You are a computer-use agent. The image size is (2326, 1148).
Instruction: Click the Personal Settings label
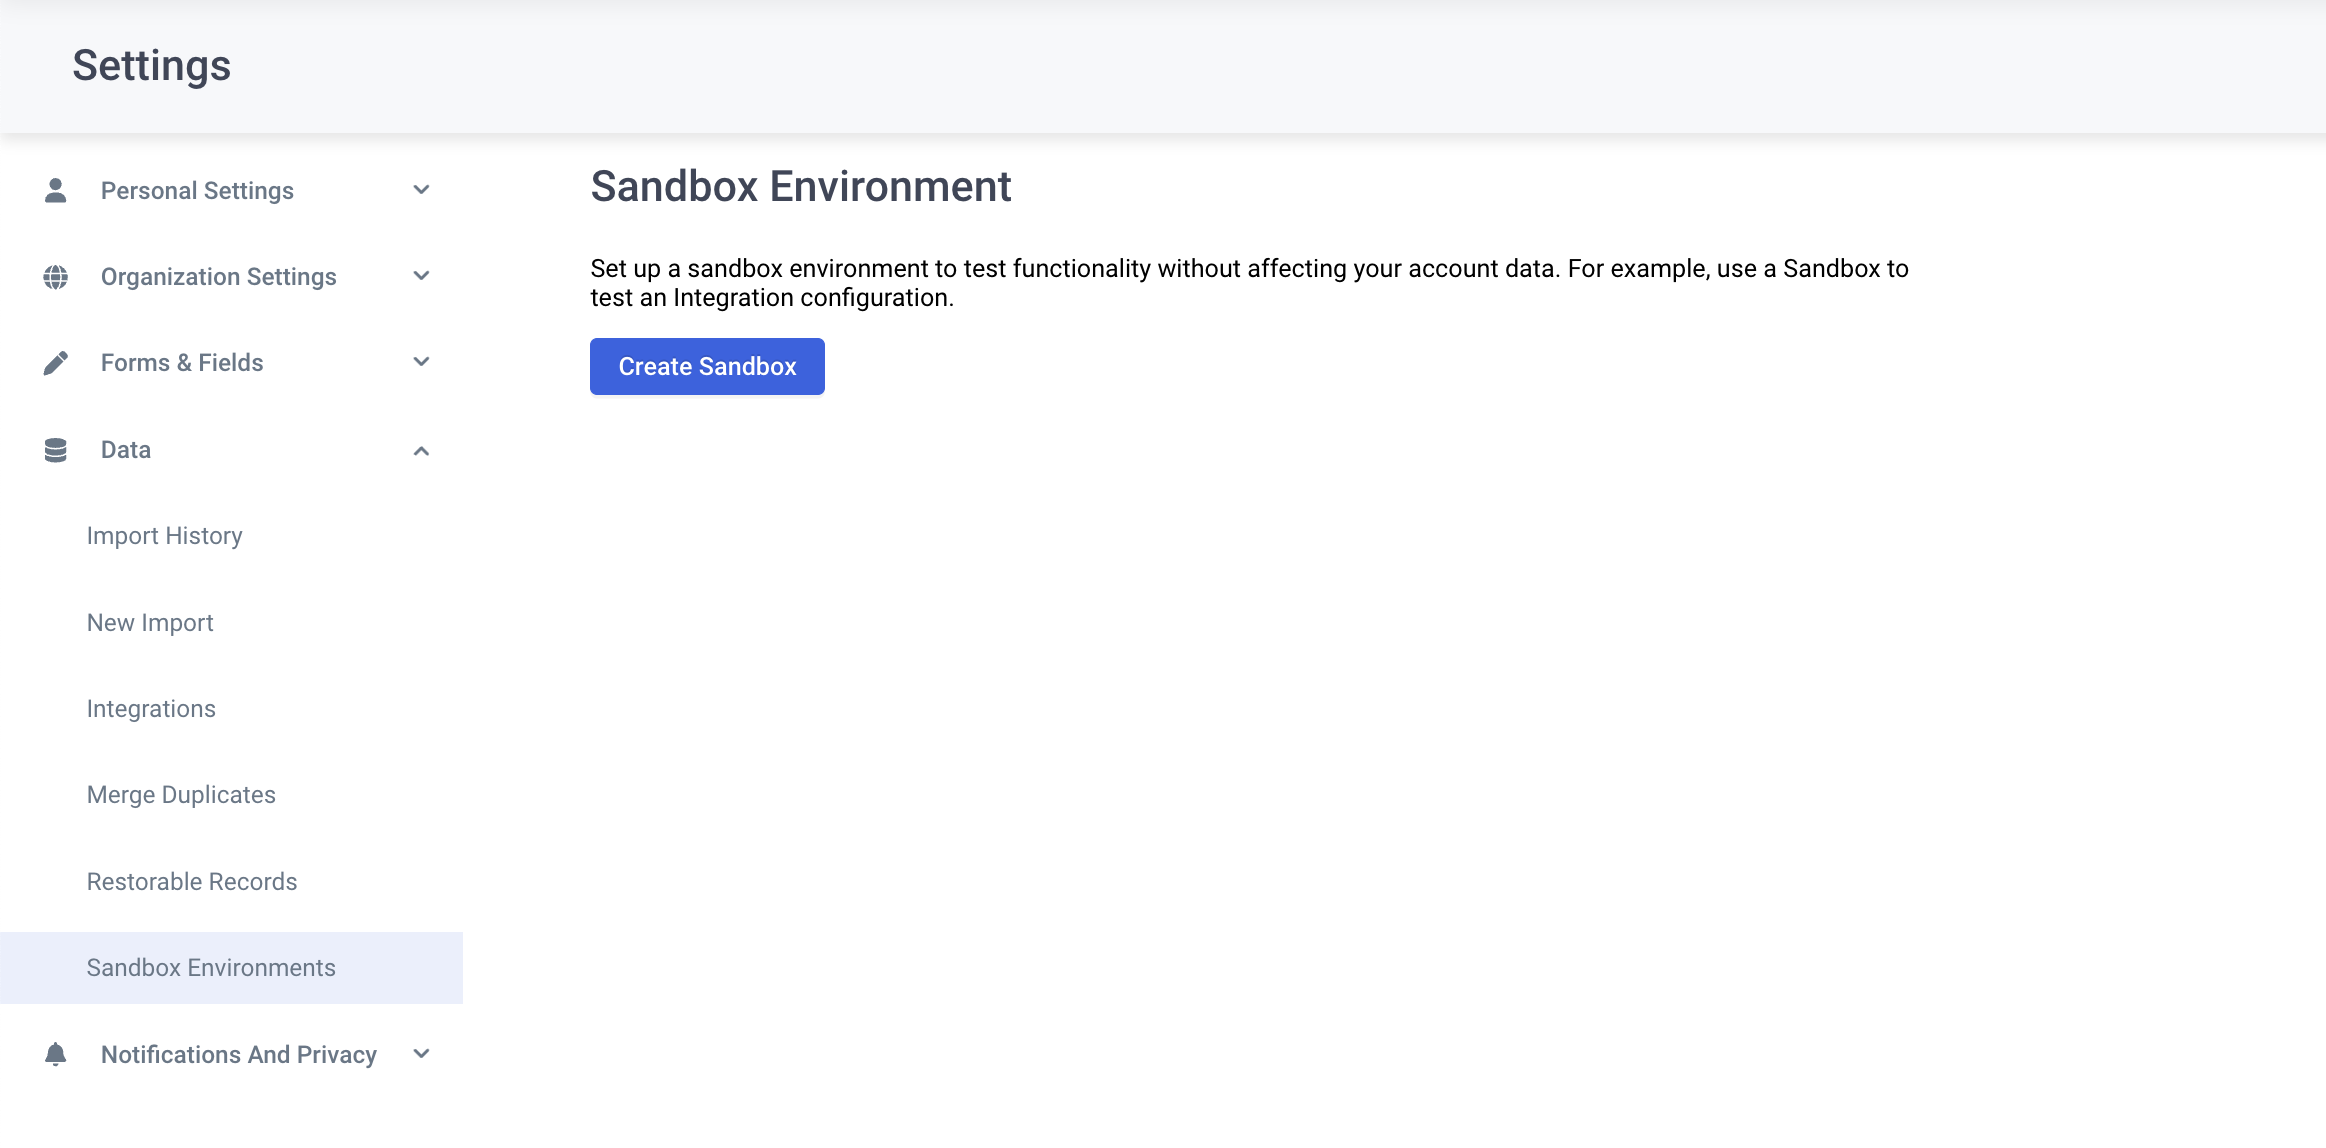pyautogui.click(x=197, y=191)
